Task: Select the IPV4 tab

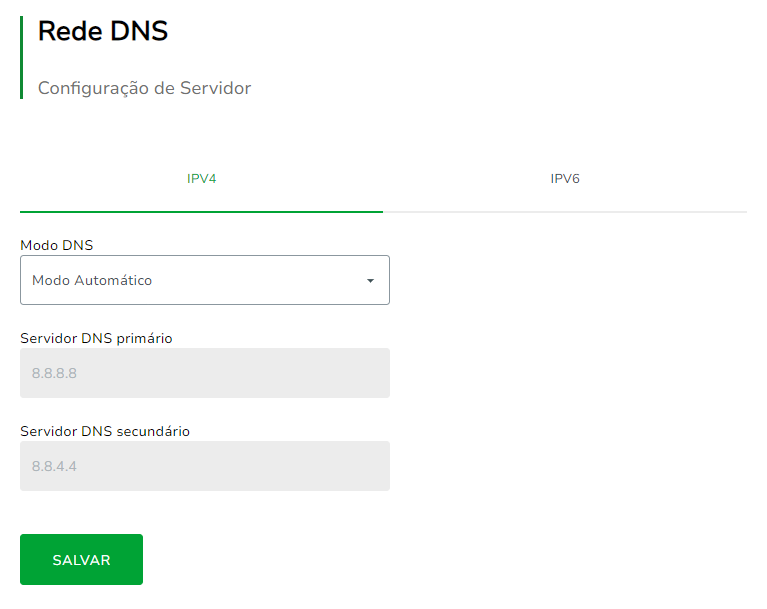Action: point(201,179)
